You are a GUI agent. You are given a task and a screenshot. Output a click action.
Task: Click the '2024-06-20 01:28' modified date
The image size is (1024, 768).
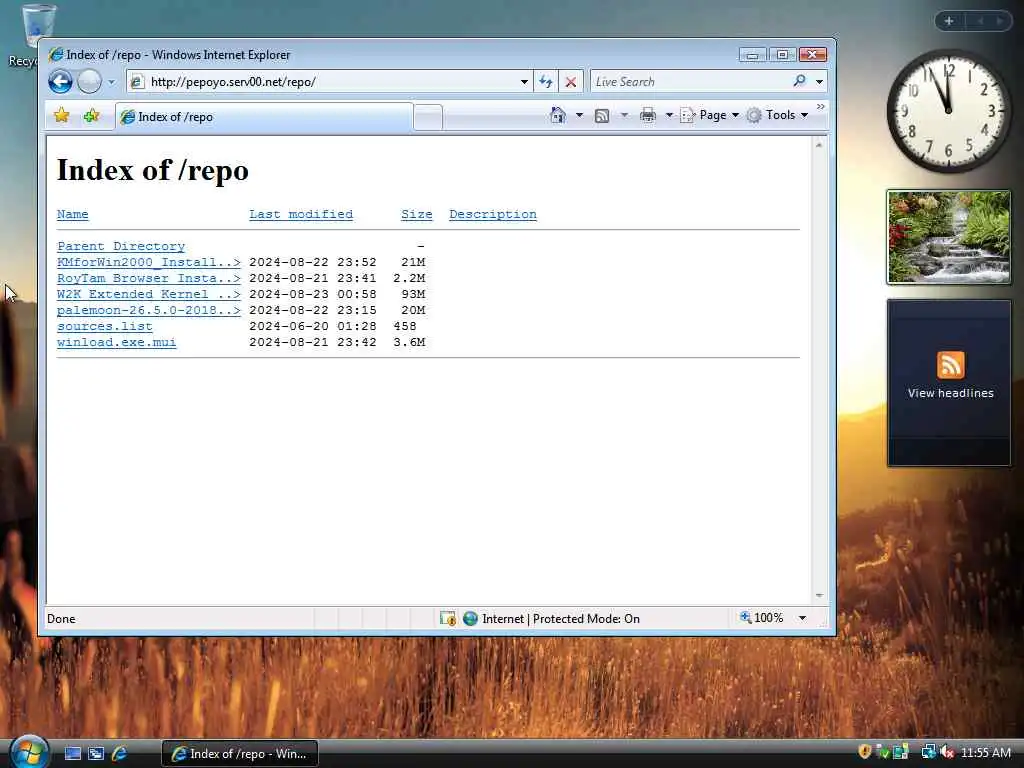pos(313,326)
